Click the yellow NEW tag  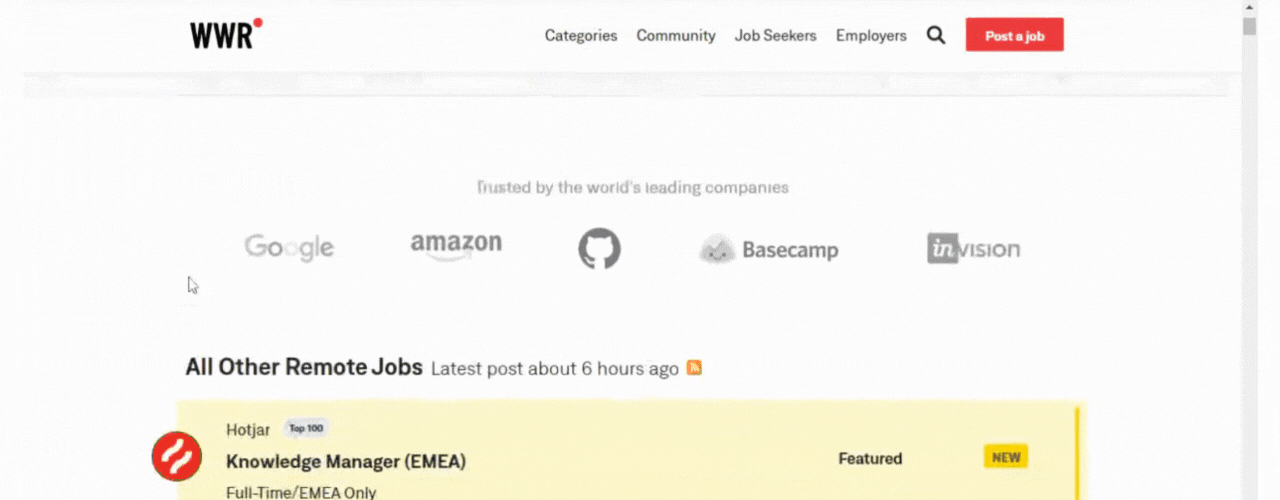1006,458
